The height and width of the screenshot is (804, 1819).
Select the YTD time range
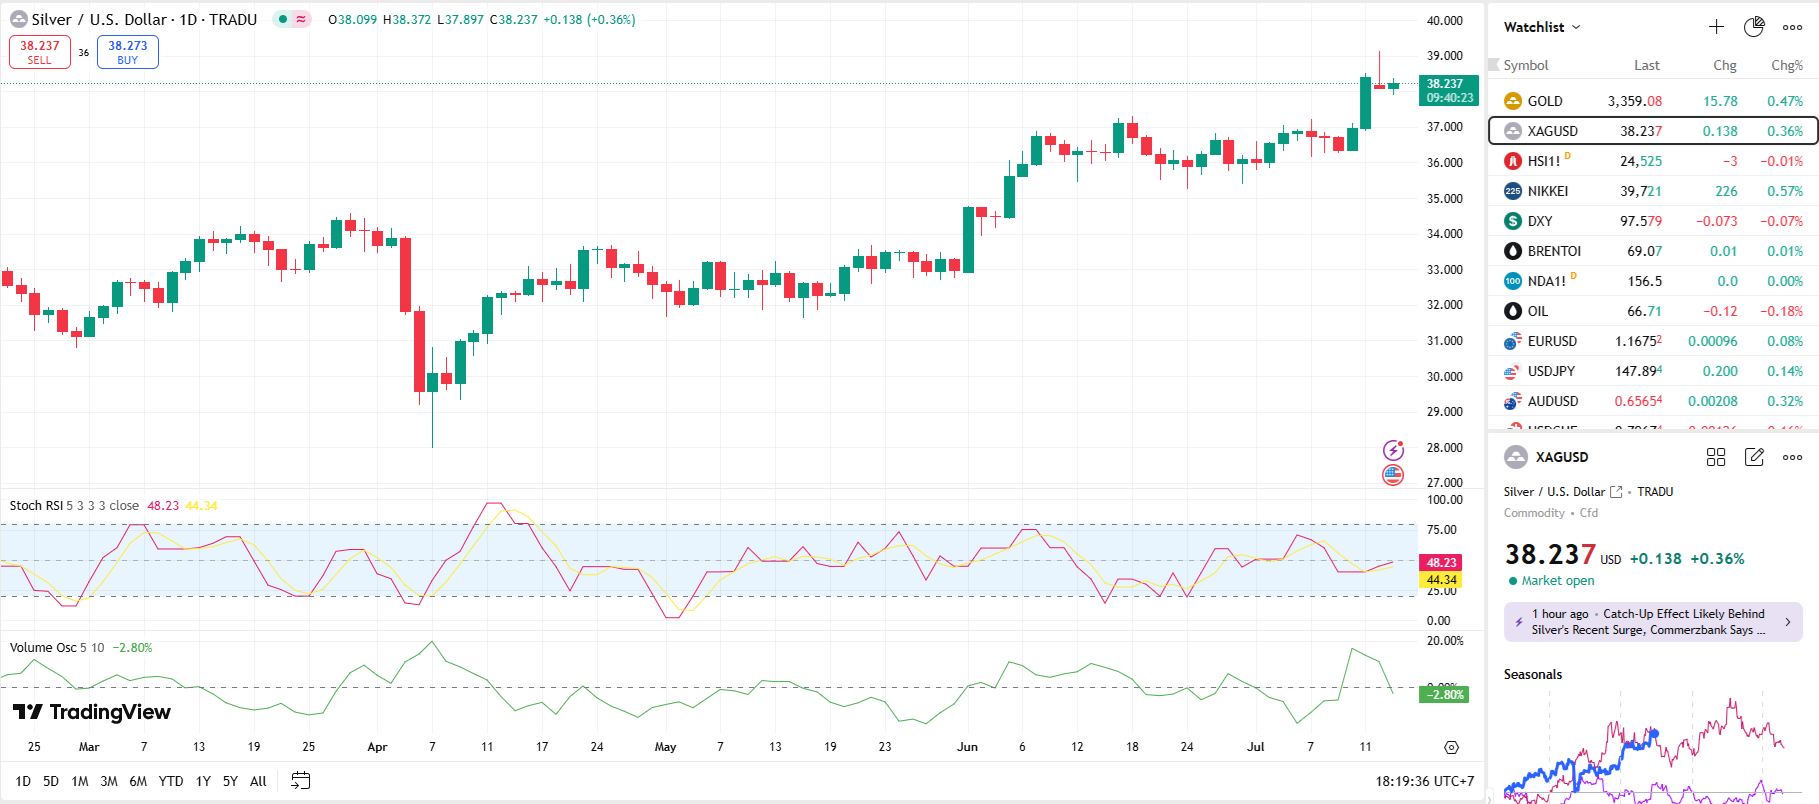(171, 781)
